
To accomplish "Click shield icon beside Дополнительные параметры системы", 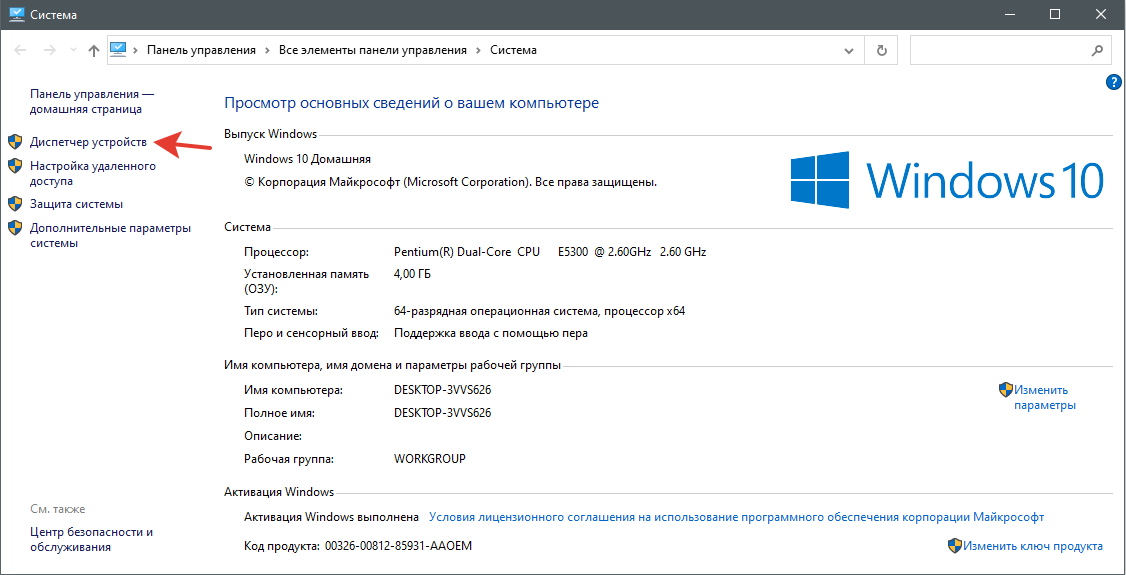I will 14,228.
